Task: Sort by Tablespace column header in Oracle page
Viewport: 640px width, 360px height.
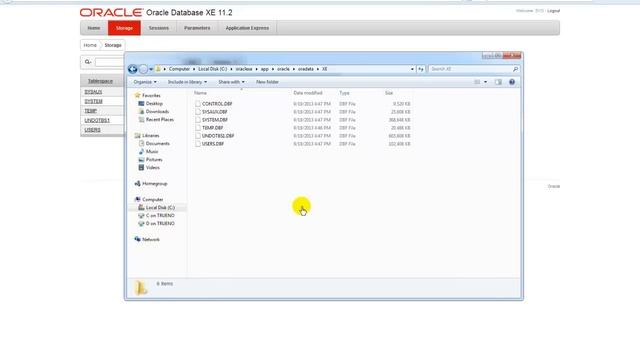Action: point(100,81)
